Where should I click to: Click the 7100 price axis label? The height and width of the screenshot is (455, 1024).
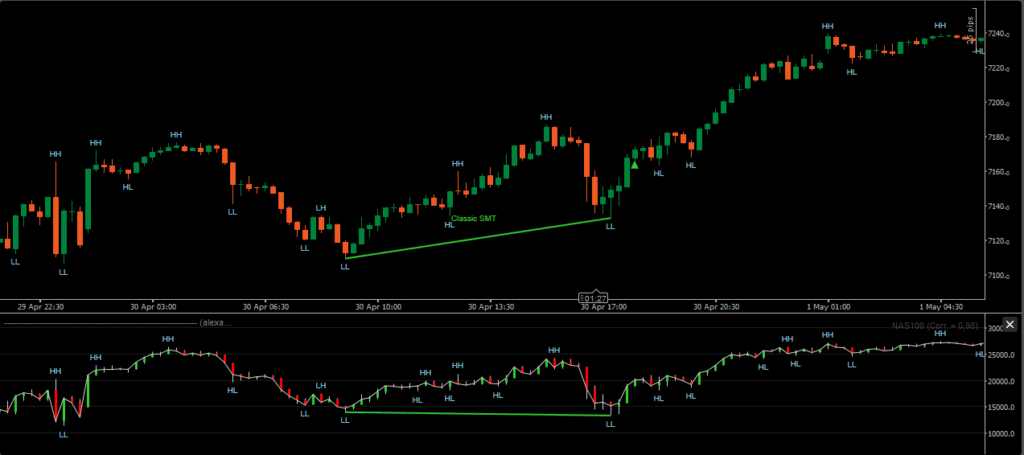tap(1000, 275)
